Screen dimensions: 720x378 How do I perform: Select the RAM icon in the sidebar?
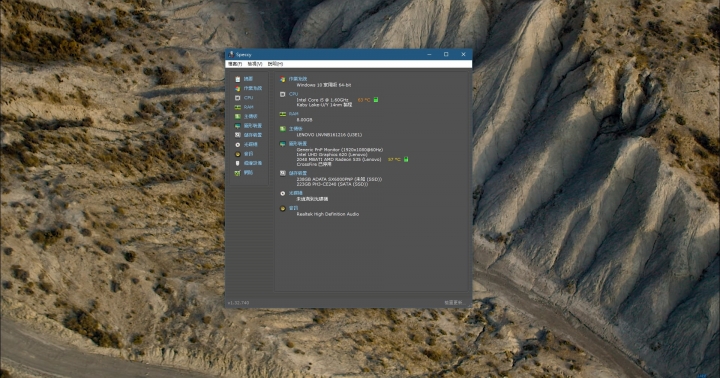coord(237,107)
